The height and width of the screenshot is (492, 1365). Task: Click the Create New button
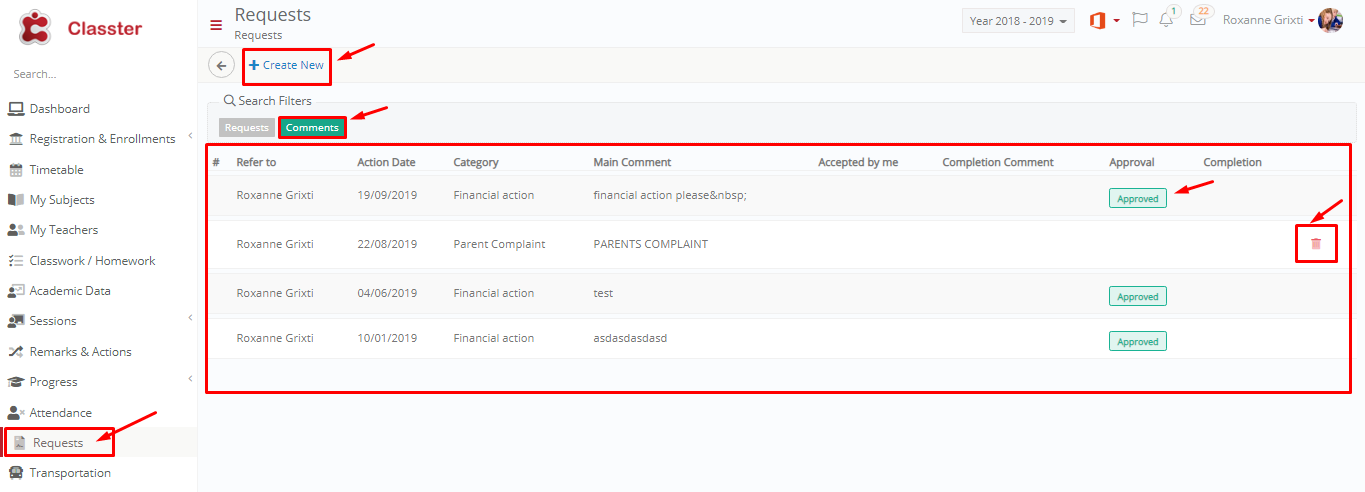point(287,65)
